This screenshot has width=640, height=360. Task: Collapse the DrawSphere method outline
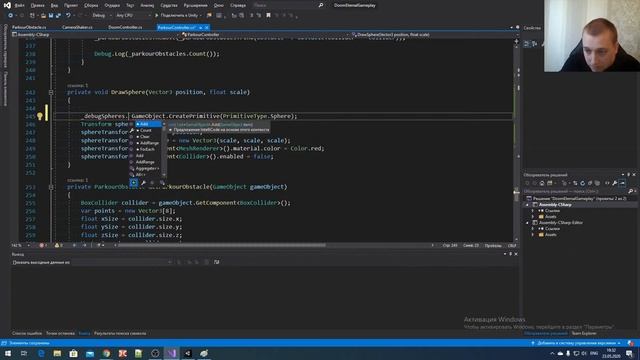pyautogui.click(x=51, y=92)
